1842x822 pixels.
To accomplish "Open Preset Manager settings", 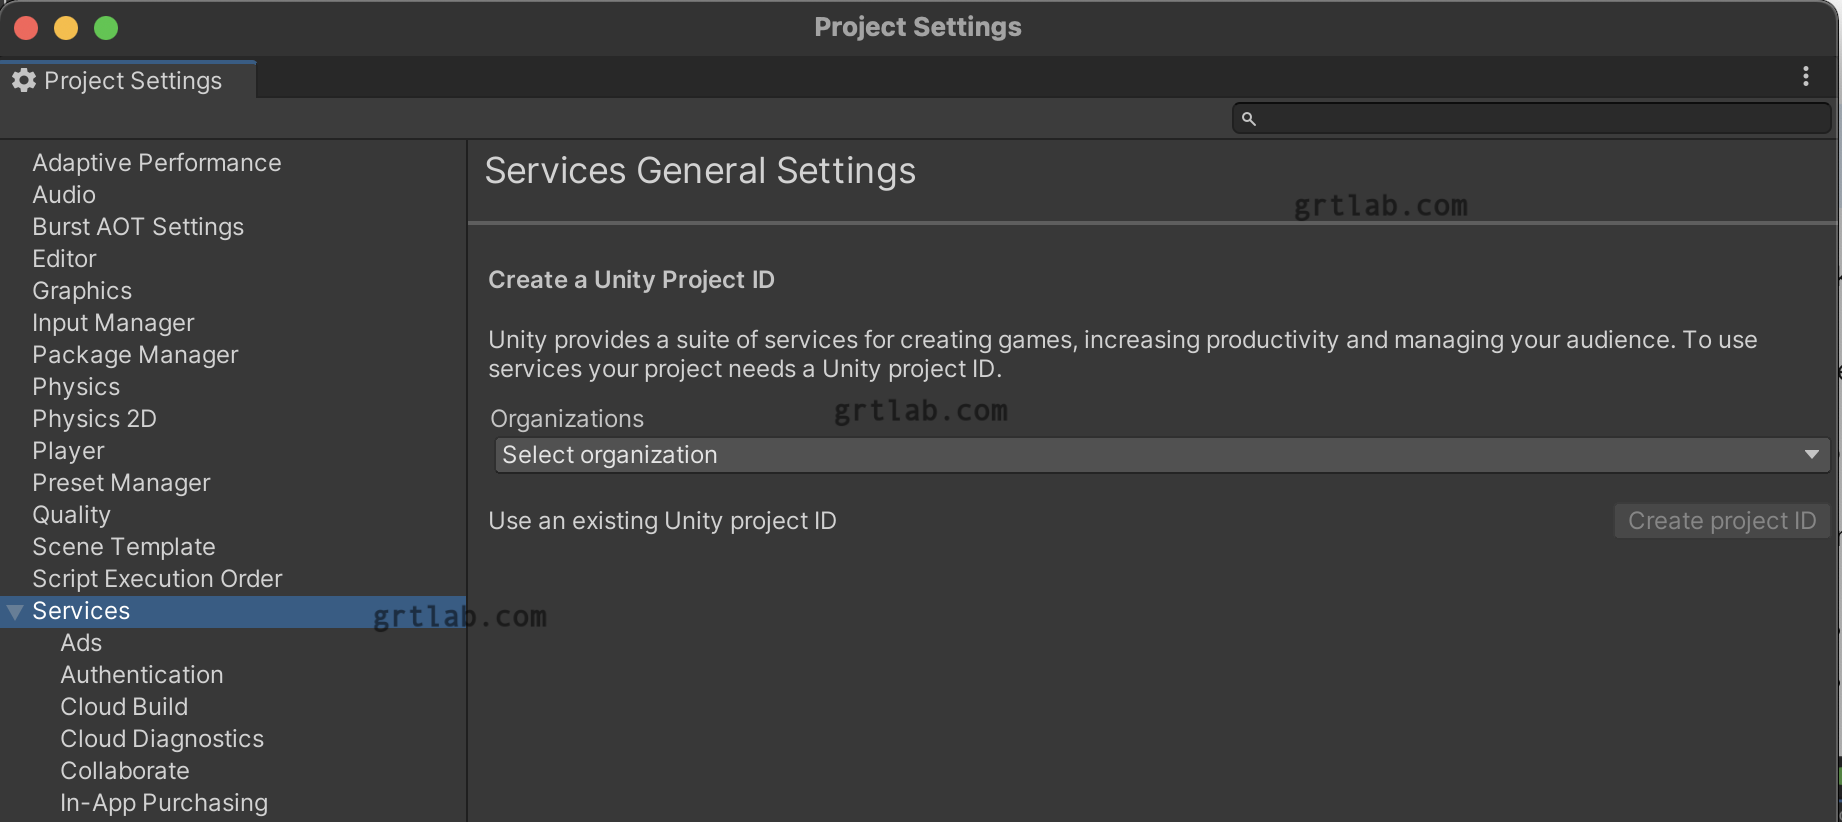I will (121, 482).
